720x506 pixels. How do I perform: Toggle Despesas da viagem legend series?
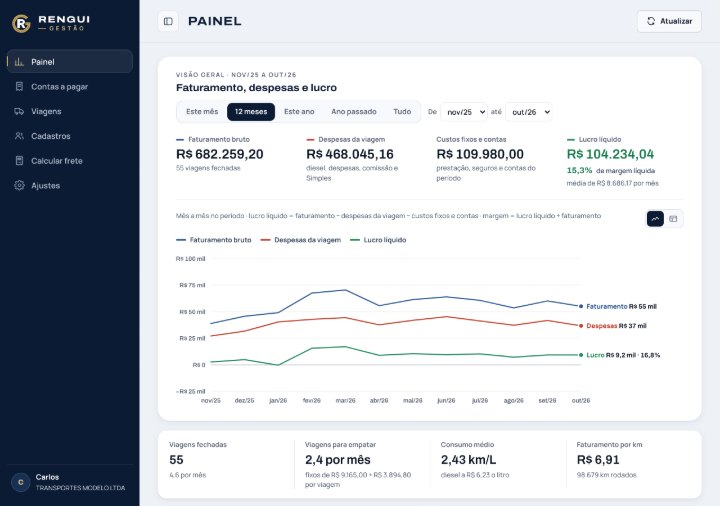point(301,240)
